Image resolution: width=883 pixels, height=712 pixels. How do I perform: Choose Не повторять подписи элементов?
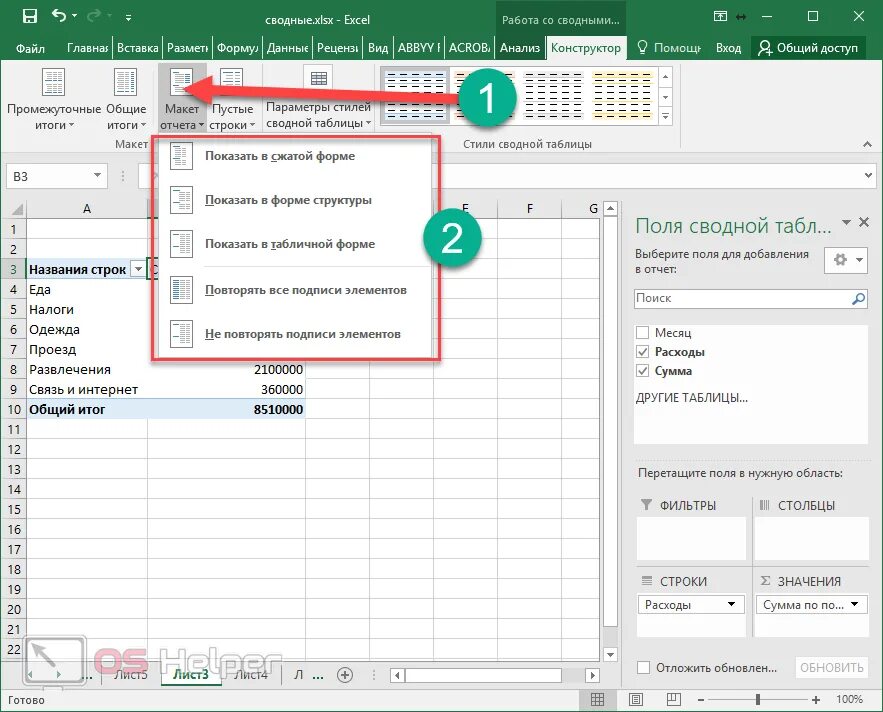(x=295, y=334)
